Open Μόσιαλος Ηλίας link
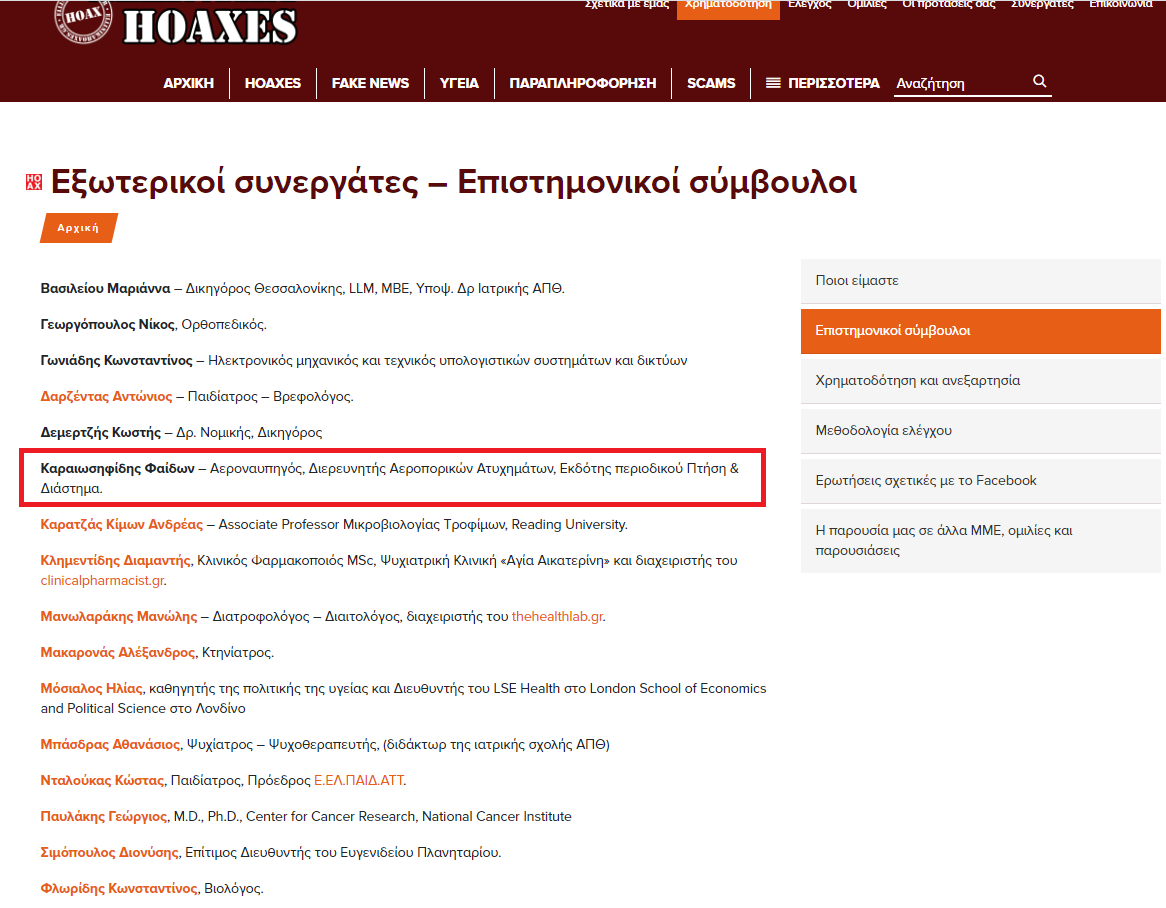The width and height of the screenshot is (1166, 908). [x=91, y=688]
